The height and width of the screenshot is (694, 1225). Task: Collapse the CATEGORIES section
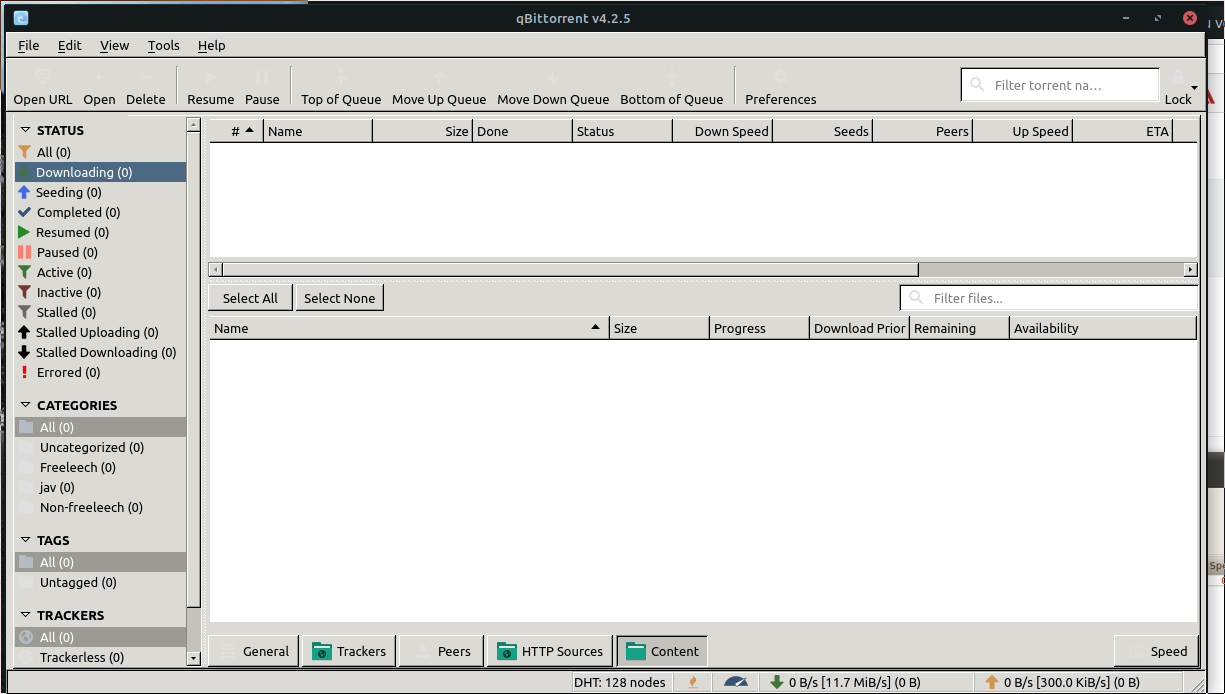click(25, 405)
